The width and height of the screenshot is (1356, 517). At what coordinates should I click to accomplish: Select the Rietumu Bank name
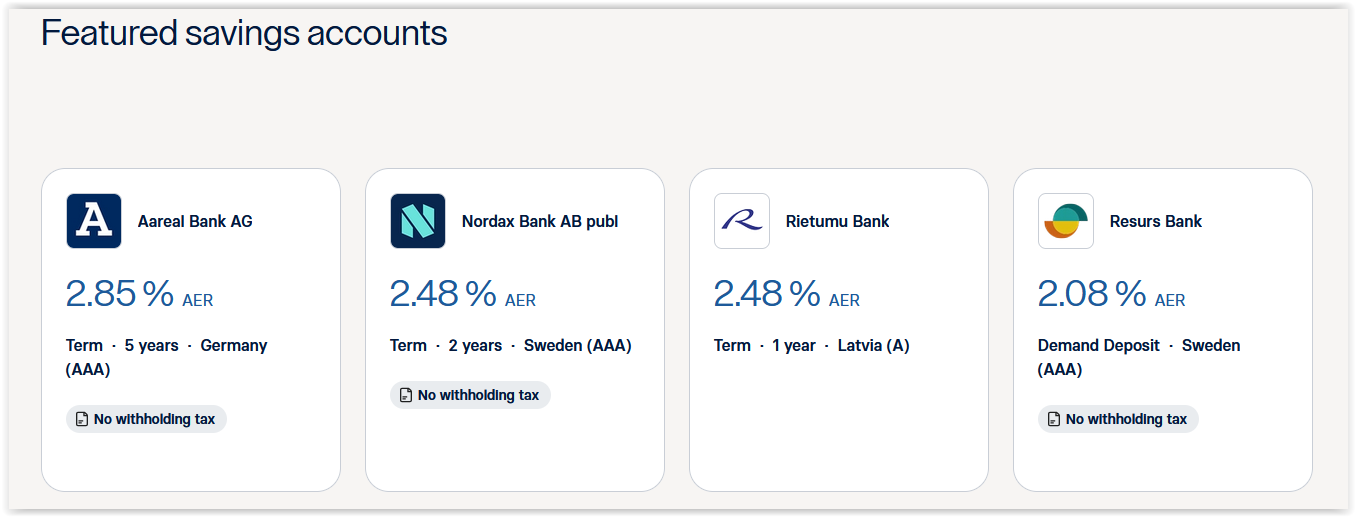(838, 221)
